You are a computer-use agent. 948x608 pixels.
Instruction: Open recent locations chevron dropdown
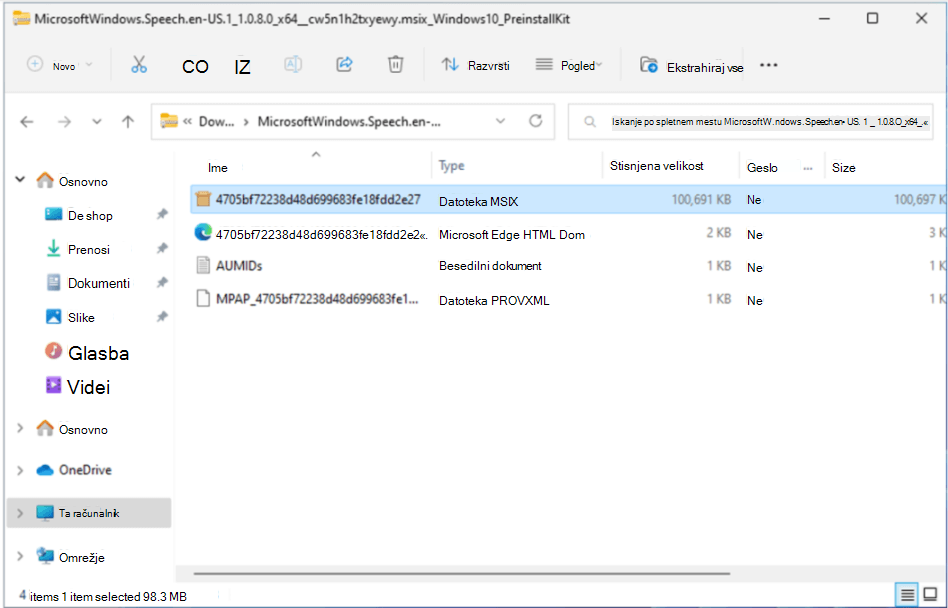[x=97, y=122]
